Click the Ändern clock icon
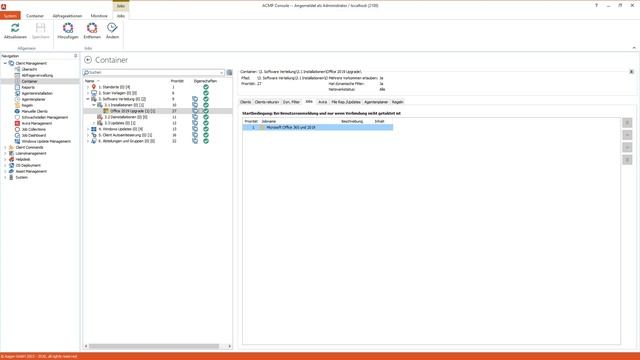640x360 pixels. click(112, 28)
